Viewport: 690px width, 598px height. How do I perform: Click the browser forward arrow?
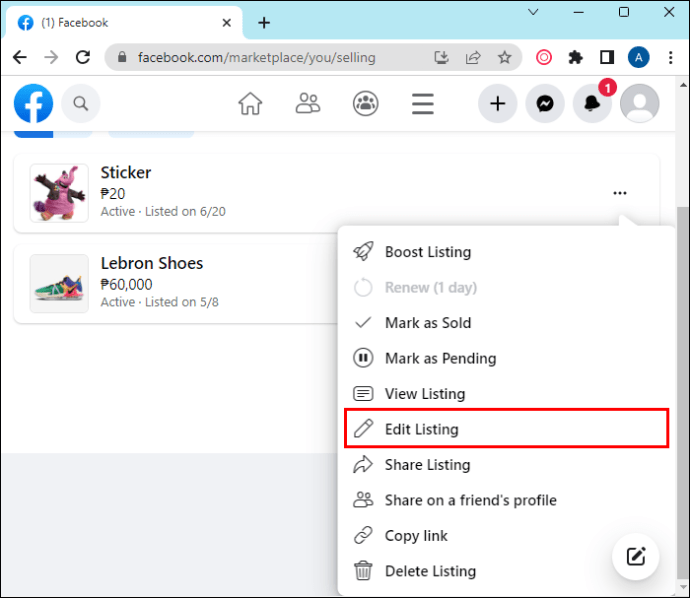pos(51,57)
